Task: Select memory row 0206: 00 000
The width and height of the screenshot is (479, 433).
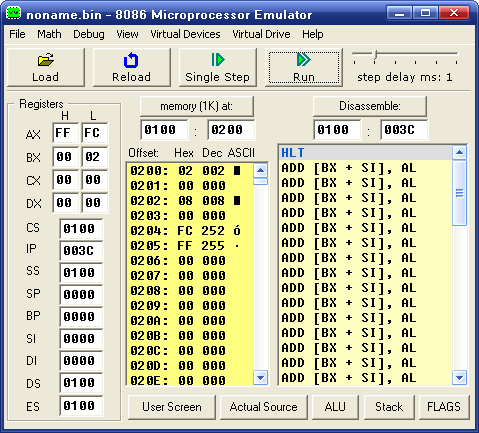Action: tap(190, 261)
